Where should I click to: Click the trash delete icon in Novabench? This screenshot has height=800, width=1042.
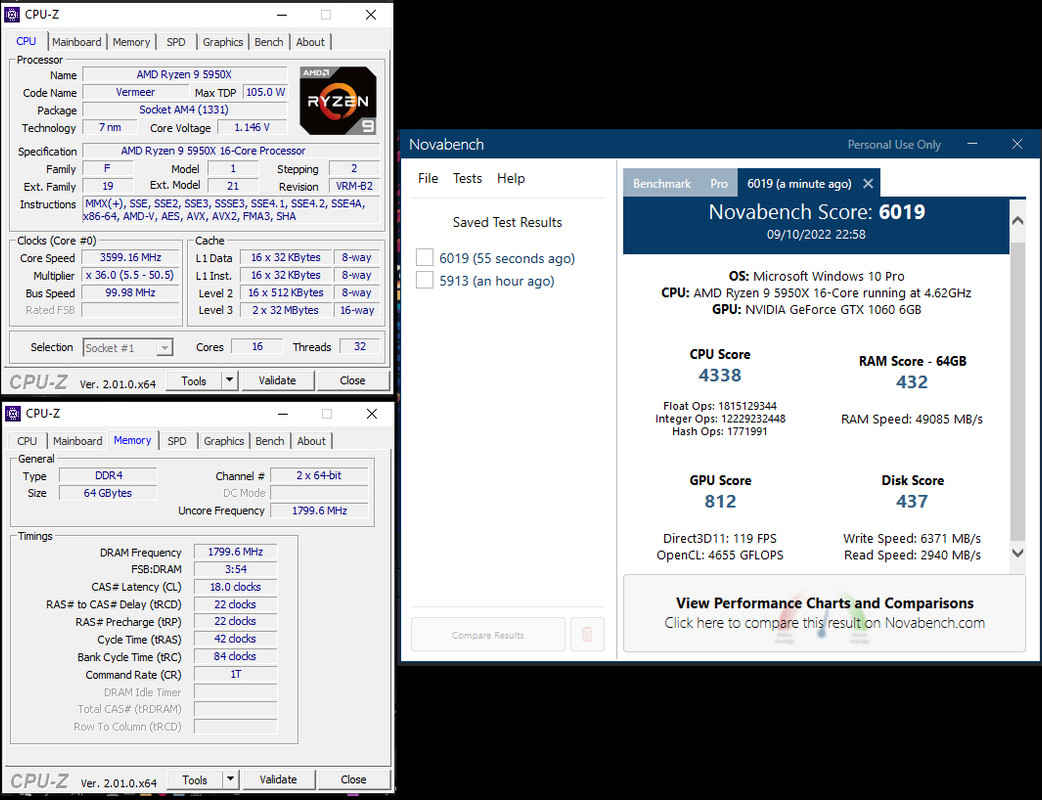(x=587, y=635)
